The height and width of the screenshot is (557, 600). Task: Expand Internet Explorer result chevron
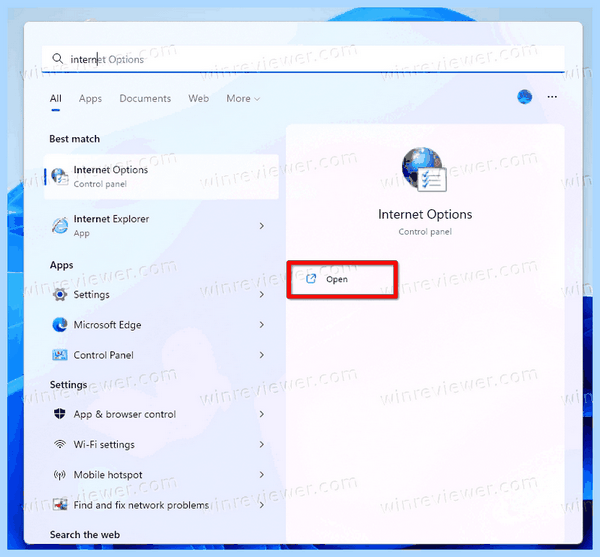pyautogui.click(x=262, y=226)
